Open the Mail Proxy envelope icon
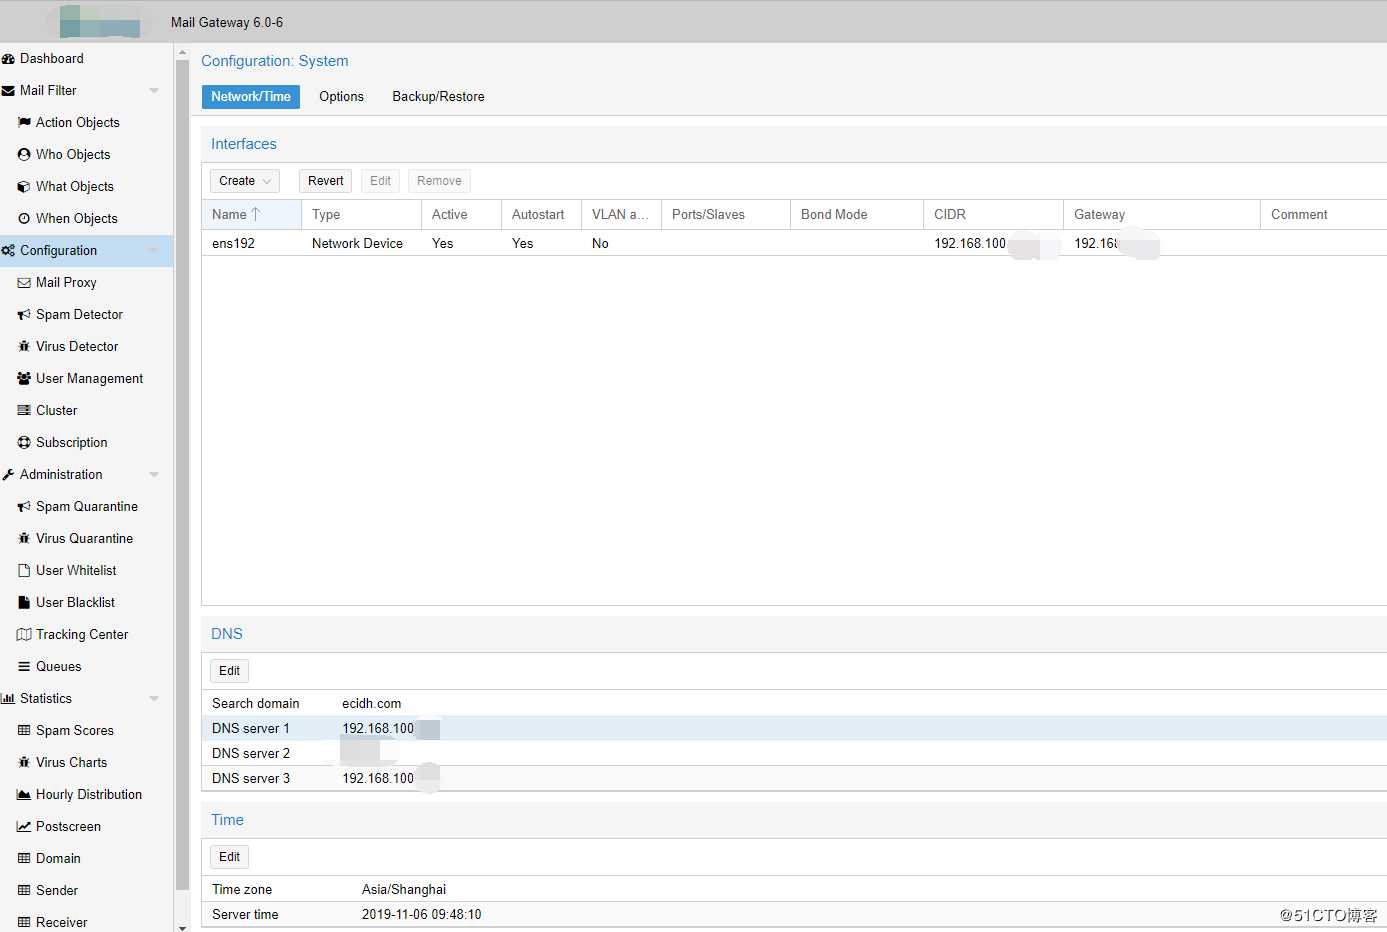Screen dimensions: 1387x932 (x=24, y=283)
